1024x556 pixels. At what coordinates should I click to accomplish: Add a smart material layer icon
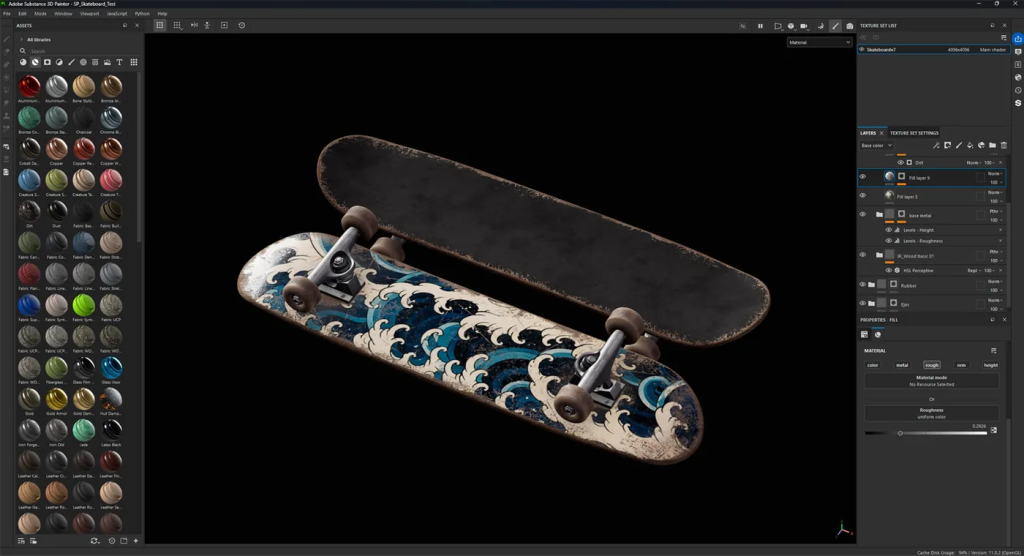point(981,146)
